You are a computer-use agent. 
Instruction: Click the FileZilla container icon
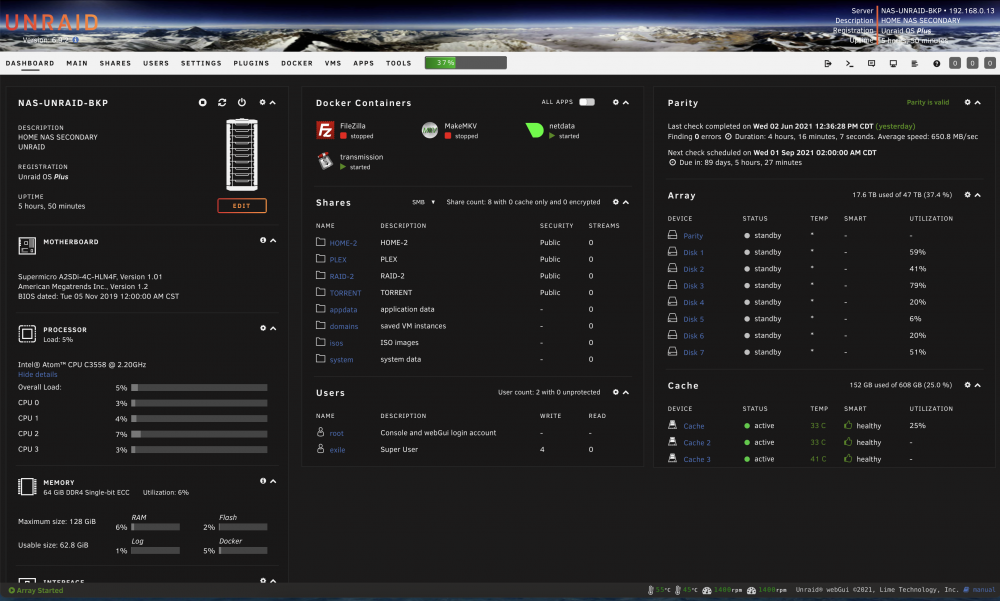[325, 130]
